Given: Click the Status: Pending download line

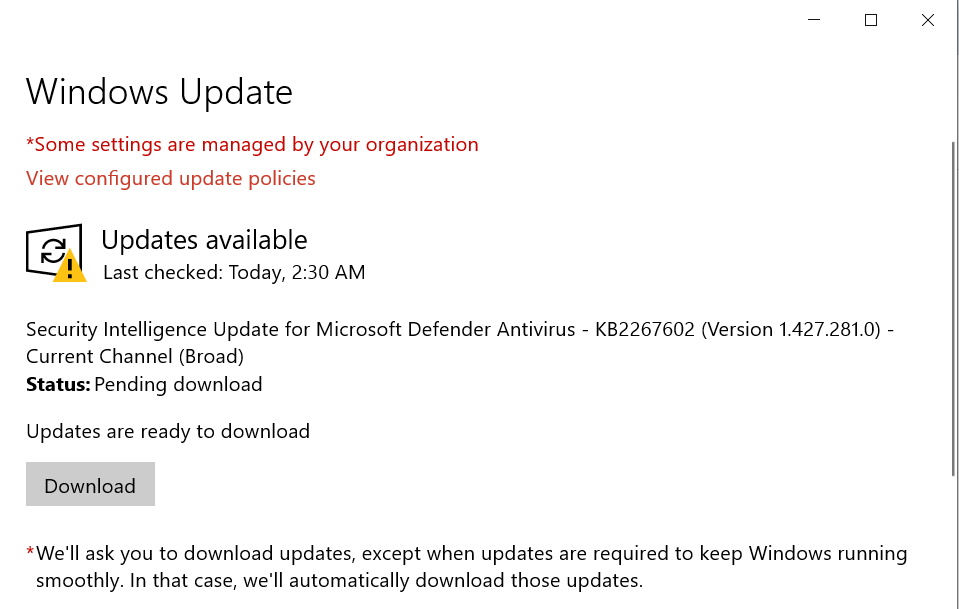Looking at the screenshot, I should pyautogui.click(x=145, y=384).
